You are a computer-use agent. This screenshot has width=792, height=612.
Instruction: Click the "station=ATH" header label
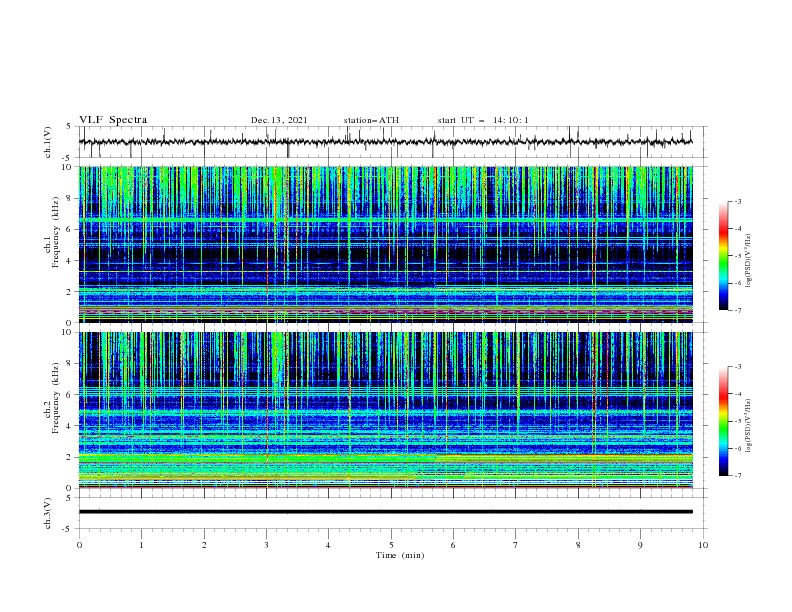pos(371,120)
